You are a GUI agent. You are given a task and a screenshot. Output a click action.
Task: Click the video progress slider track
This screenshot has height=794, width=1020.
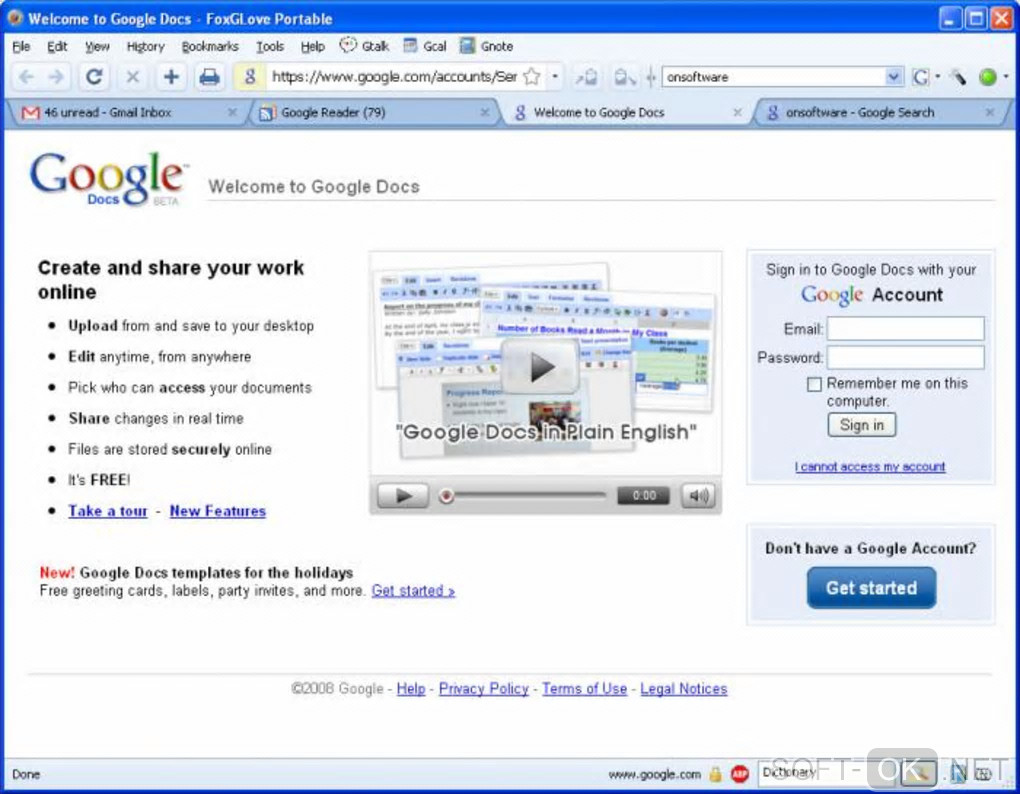point(530,496)
